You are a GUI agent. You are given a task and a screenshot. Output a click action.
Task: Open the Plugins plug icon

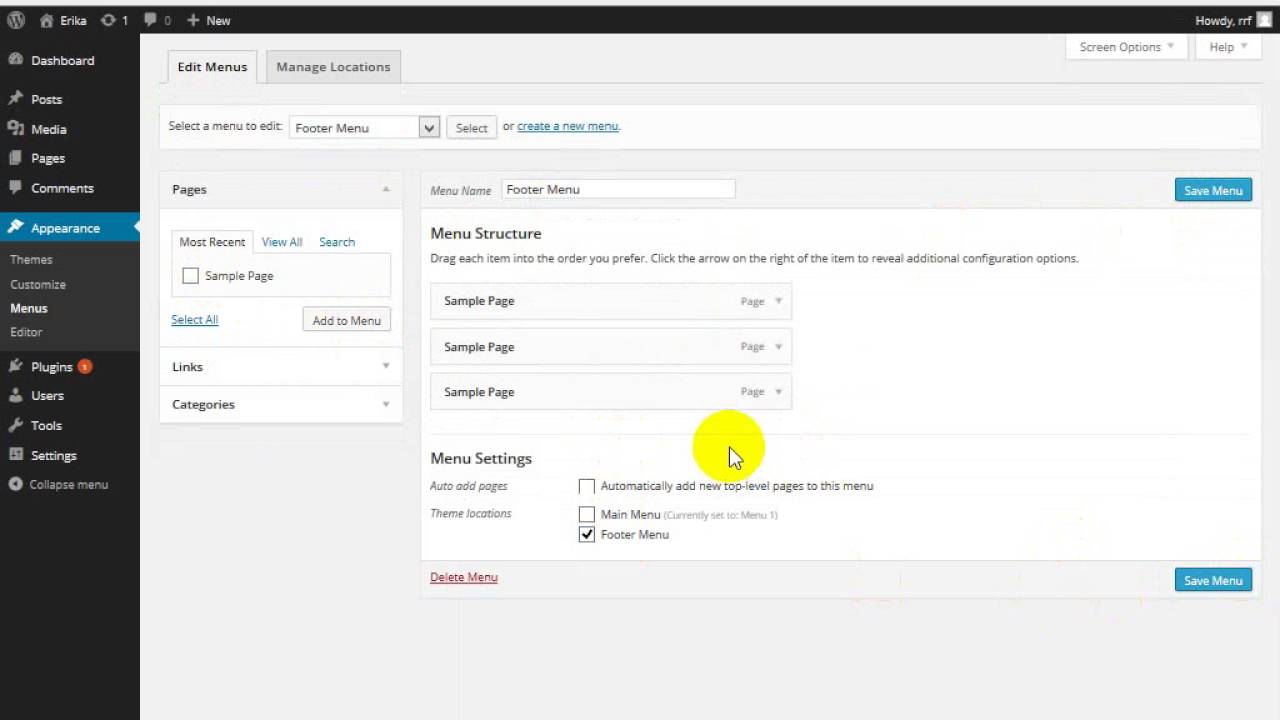tap(16, 367)
